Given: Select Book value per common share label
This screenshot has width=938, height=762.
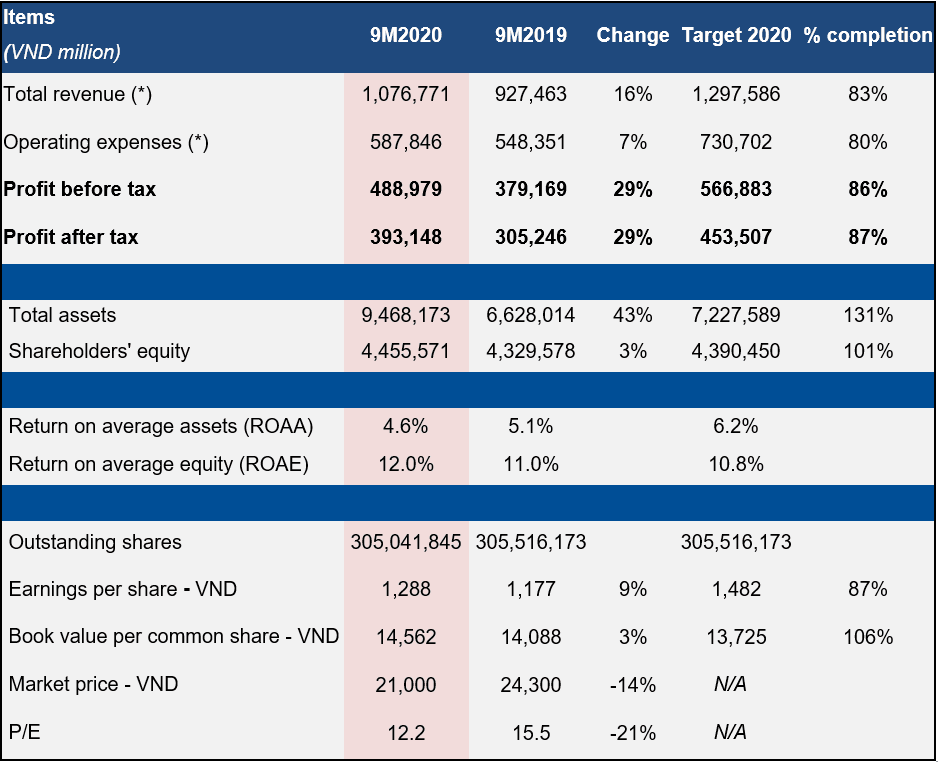Looking at the screenshot, I should pyautogui.click(x=174, y=636).
